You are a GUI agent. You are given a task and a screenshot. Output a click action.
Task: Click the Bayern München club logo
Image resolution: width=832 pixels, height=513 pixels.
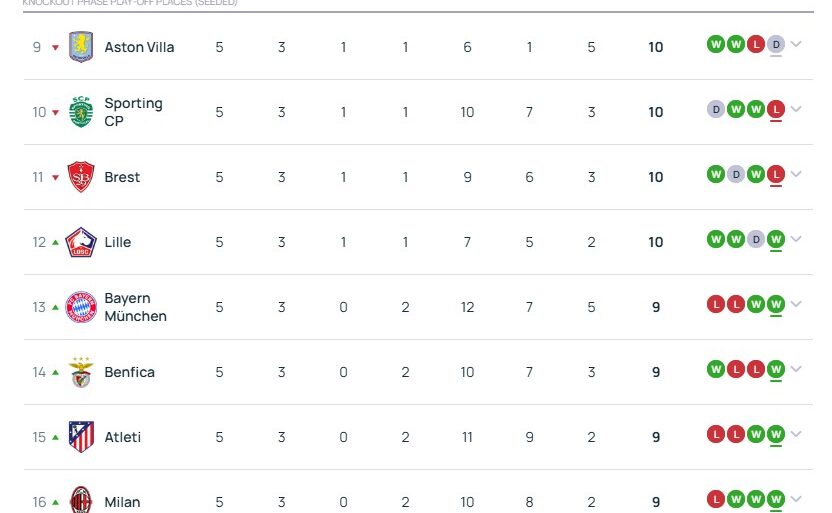[80, 307]
